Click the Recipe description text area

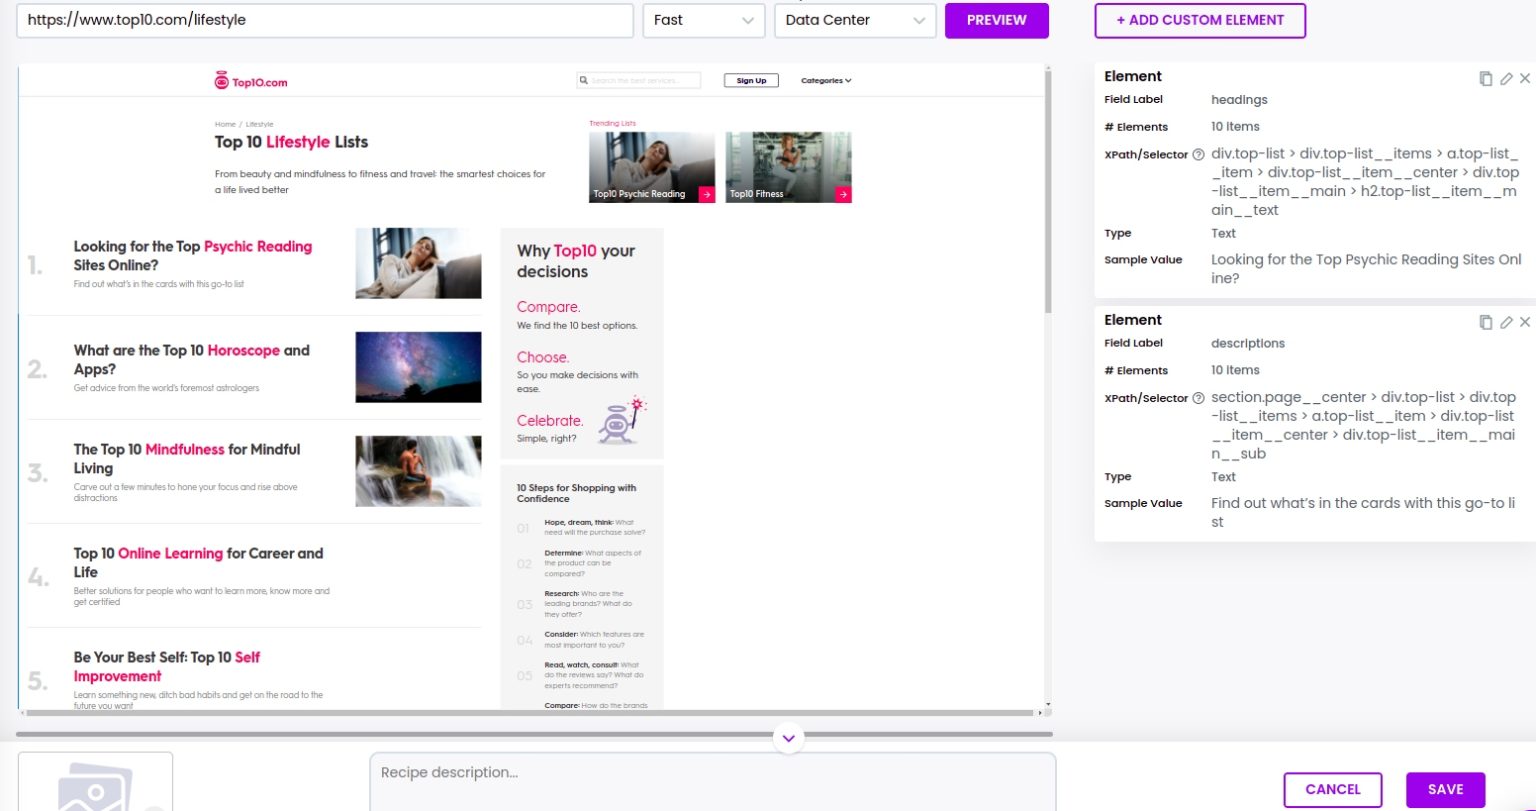pyautogui.click(x=712, y=781)
